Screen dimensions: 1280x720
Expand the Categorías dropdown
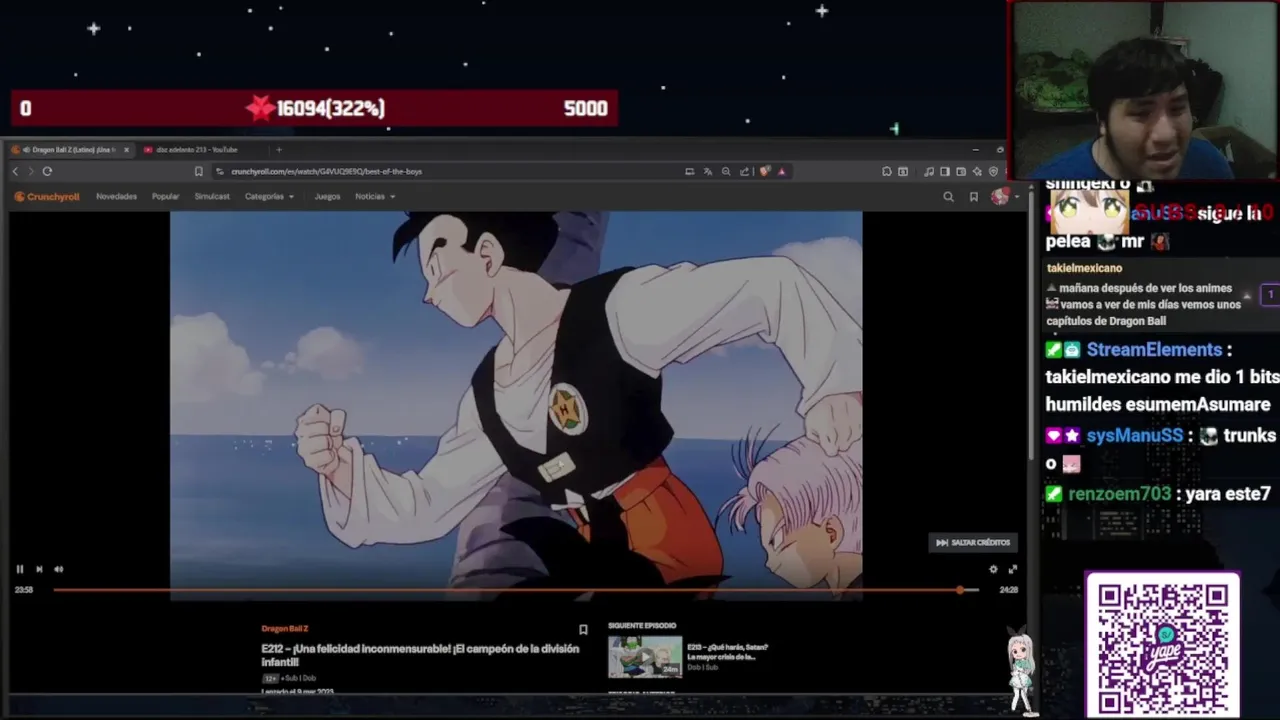[x=269, y=197]
